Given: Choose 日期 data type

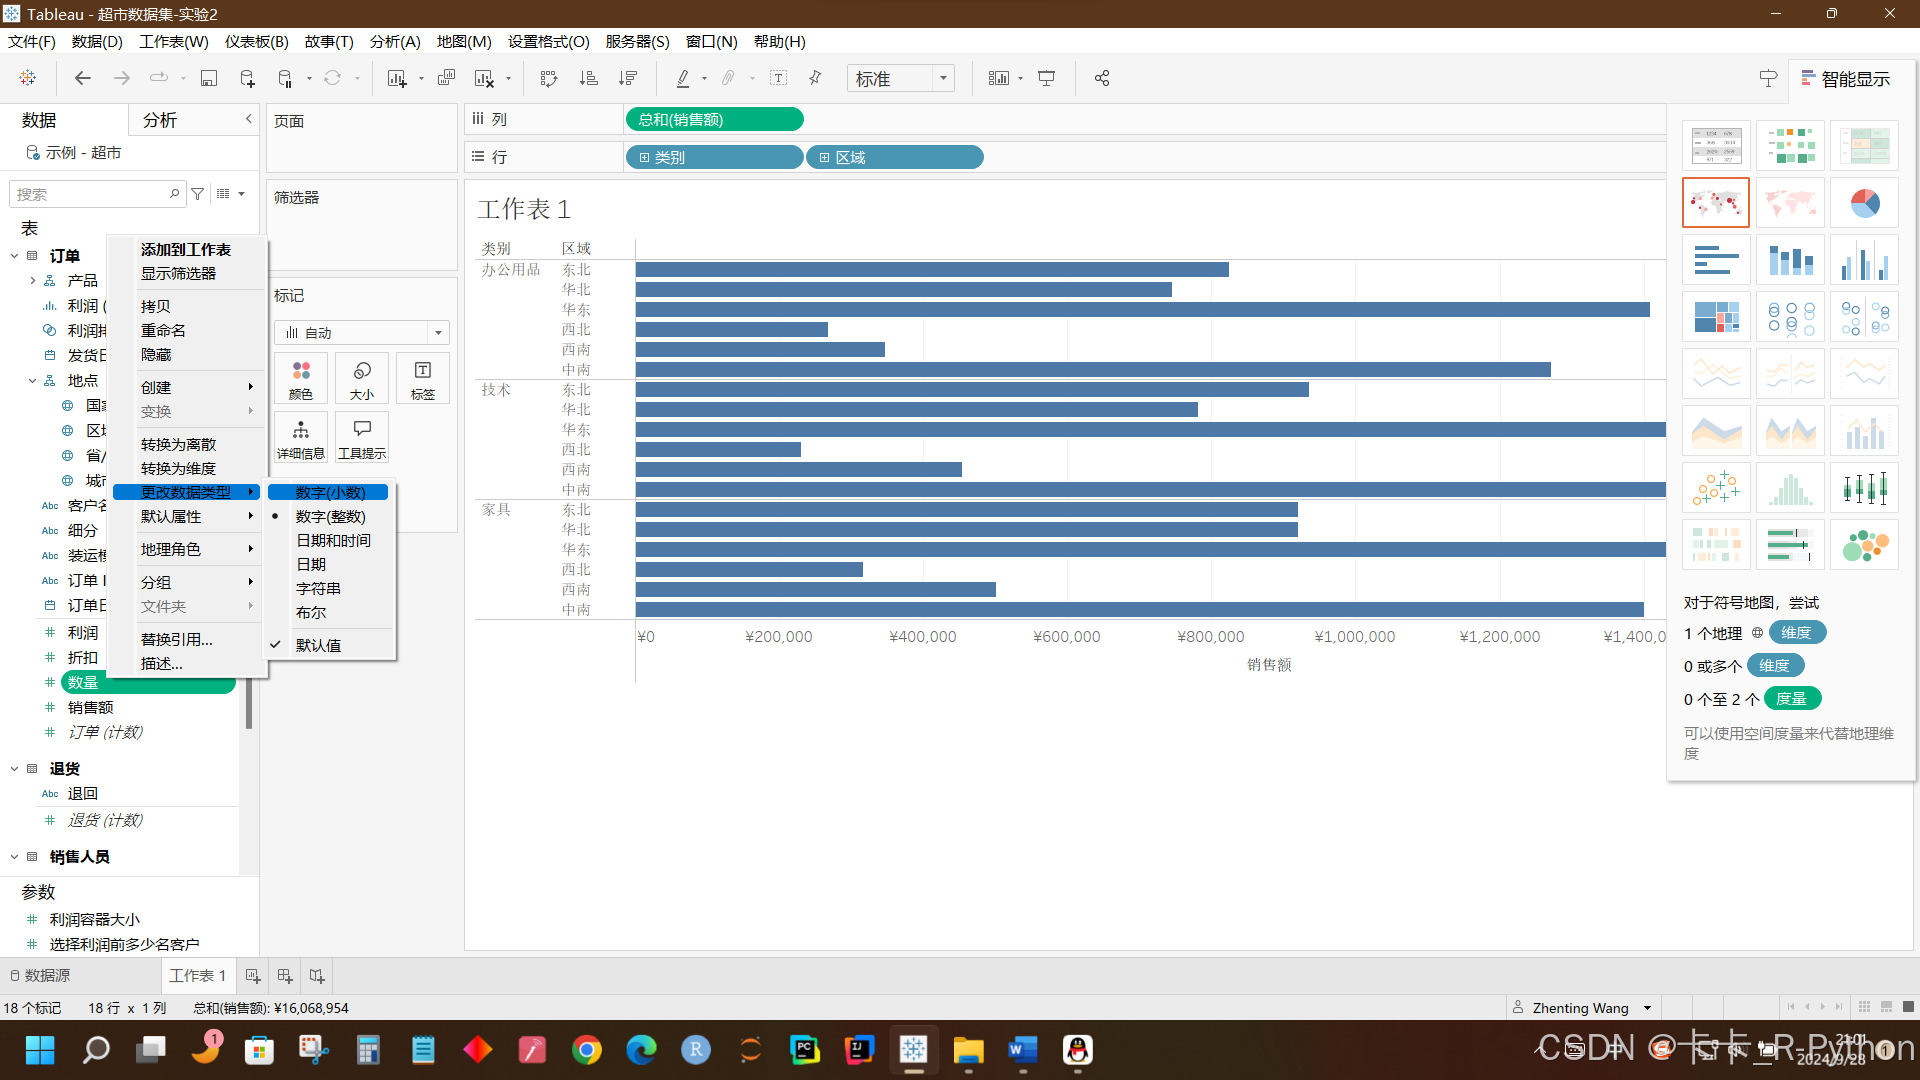Looking at the screenshot, I should tap(311, 564).
